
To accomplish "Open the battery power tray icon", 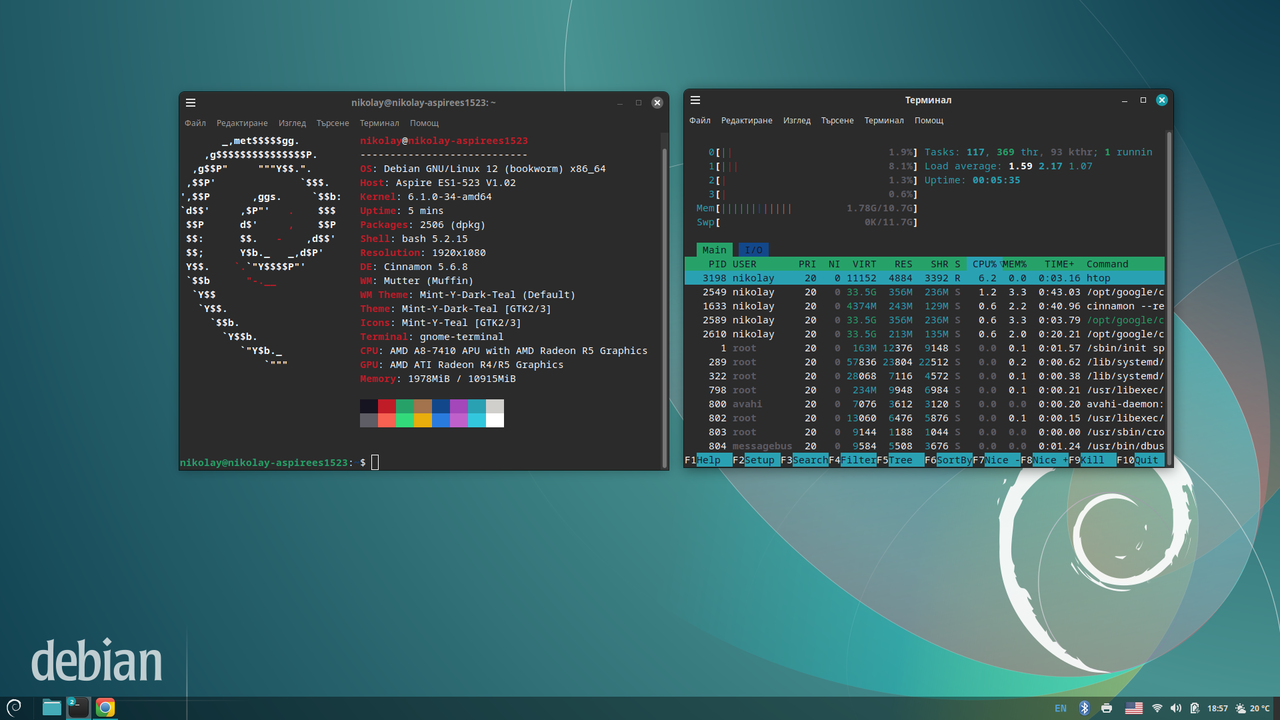I will pos(1194,708).
